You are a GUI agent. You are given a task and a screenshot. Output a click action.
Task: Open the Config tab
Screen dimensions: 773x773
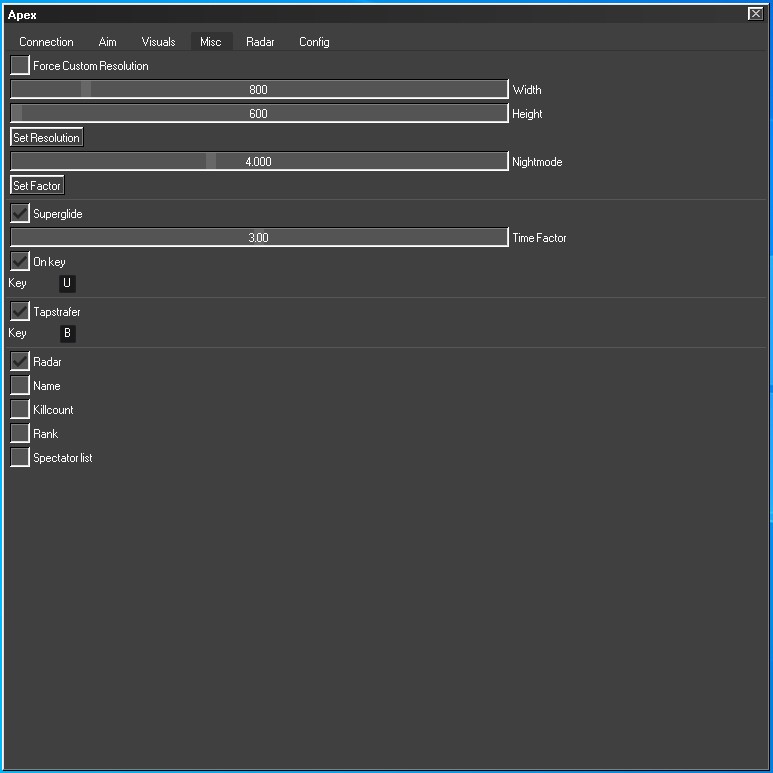pyautogui.click(x=314, y=42)
